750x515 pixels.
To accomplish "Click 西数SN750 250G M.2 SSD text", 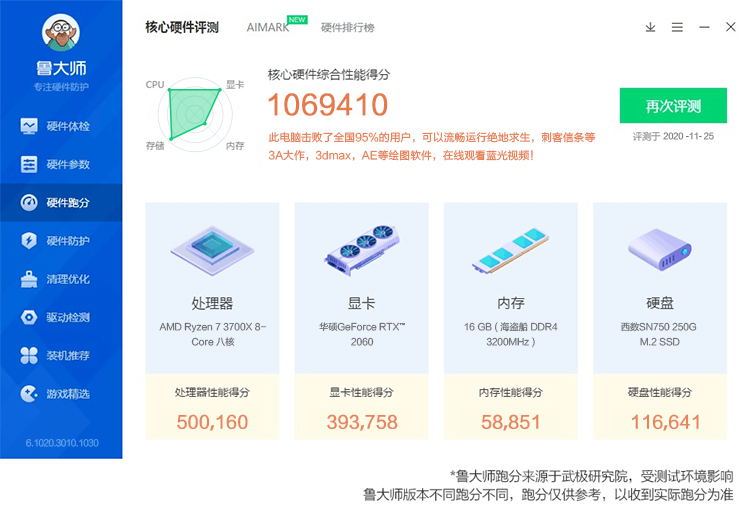I will [x=659, y=334].
